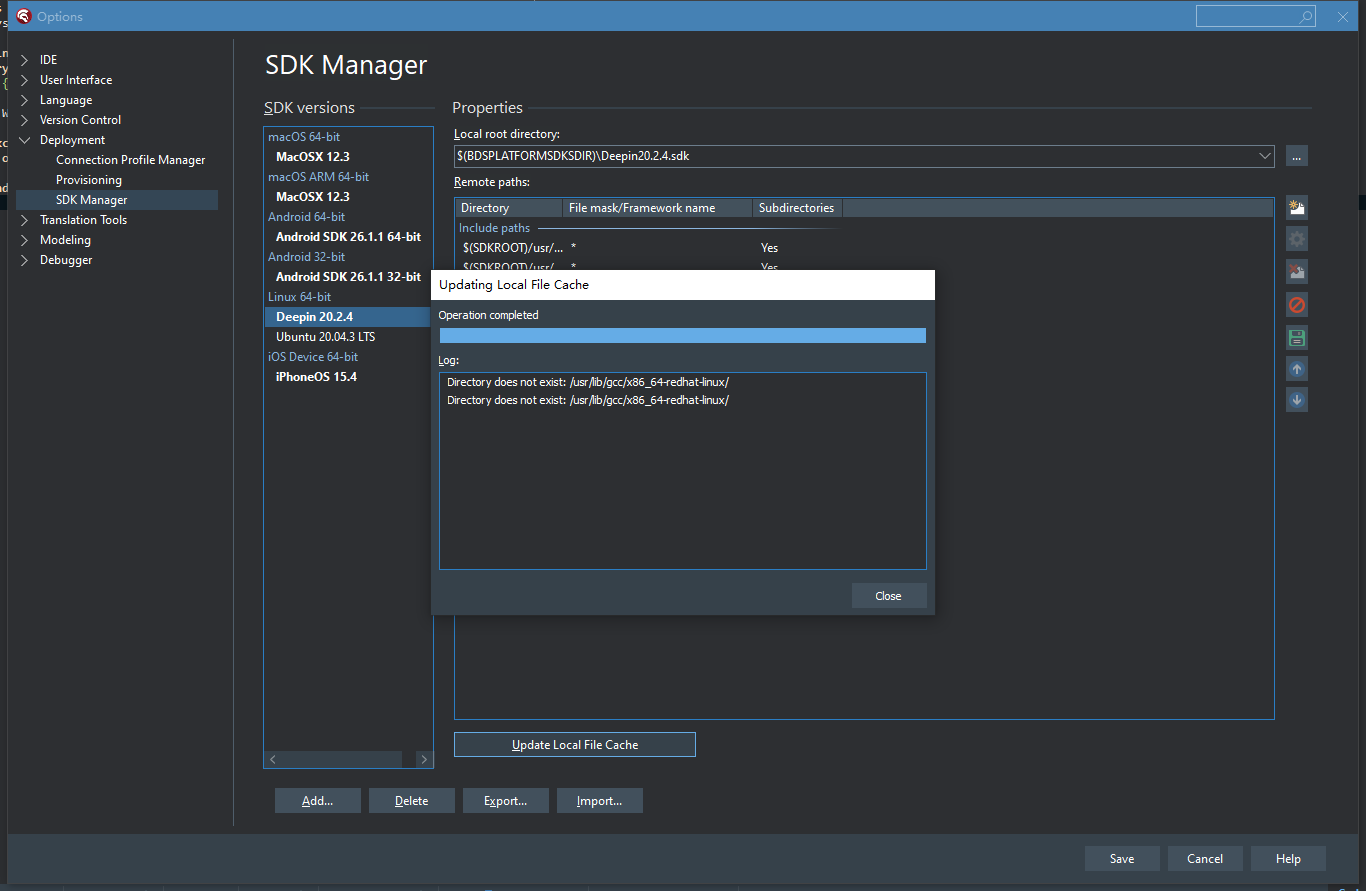Screen dimensions: 1366x891
Task: Expand the Modeling tree node
Action: point(25,240)
